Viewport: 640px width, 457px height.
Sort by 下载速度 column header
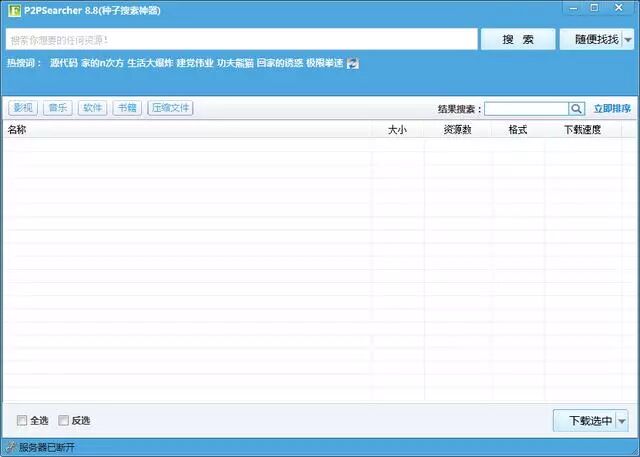582,130
